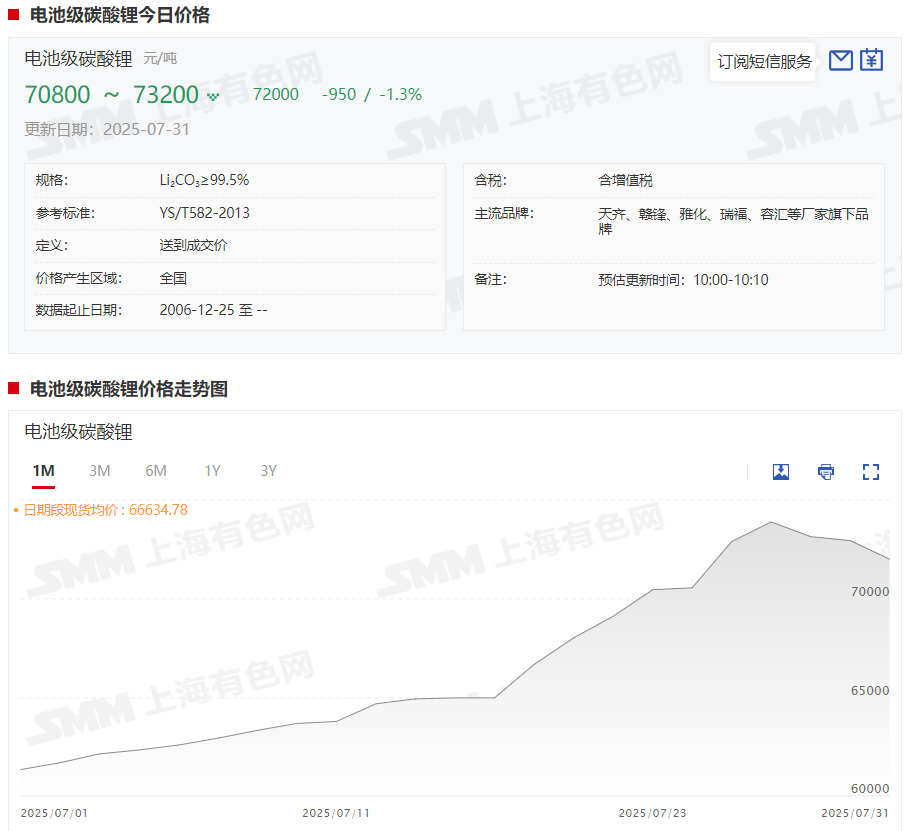Click the green down-arrow price indicator

(212, 96)
